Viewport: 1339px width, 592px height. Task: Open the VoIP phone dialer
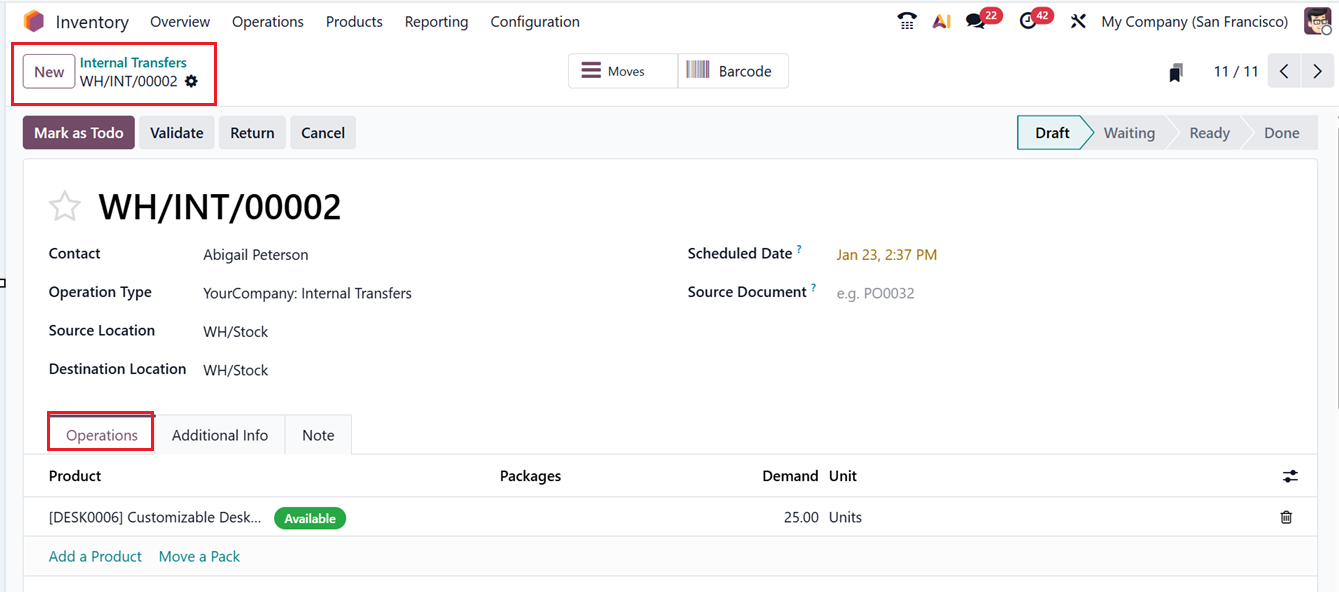[906, 20]
